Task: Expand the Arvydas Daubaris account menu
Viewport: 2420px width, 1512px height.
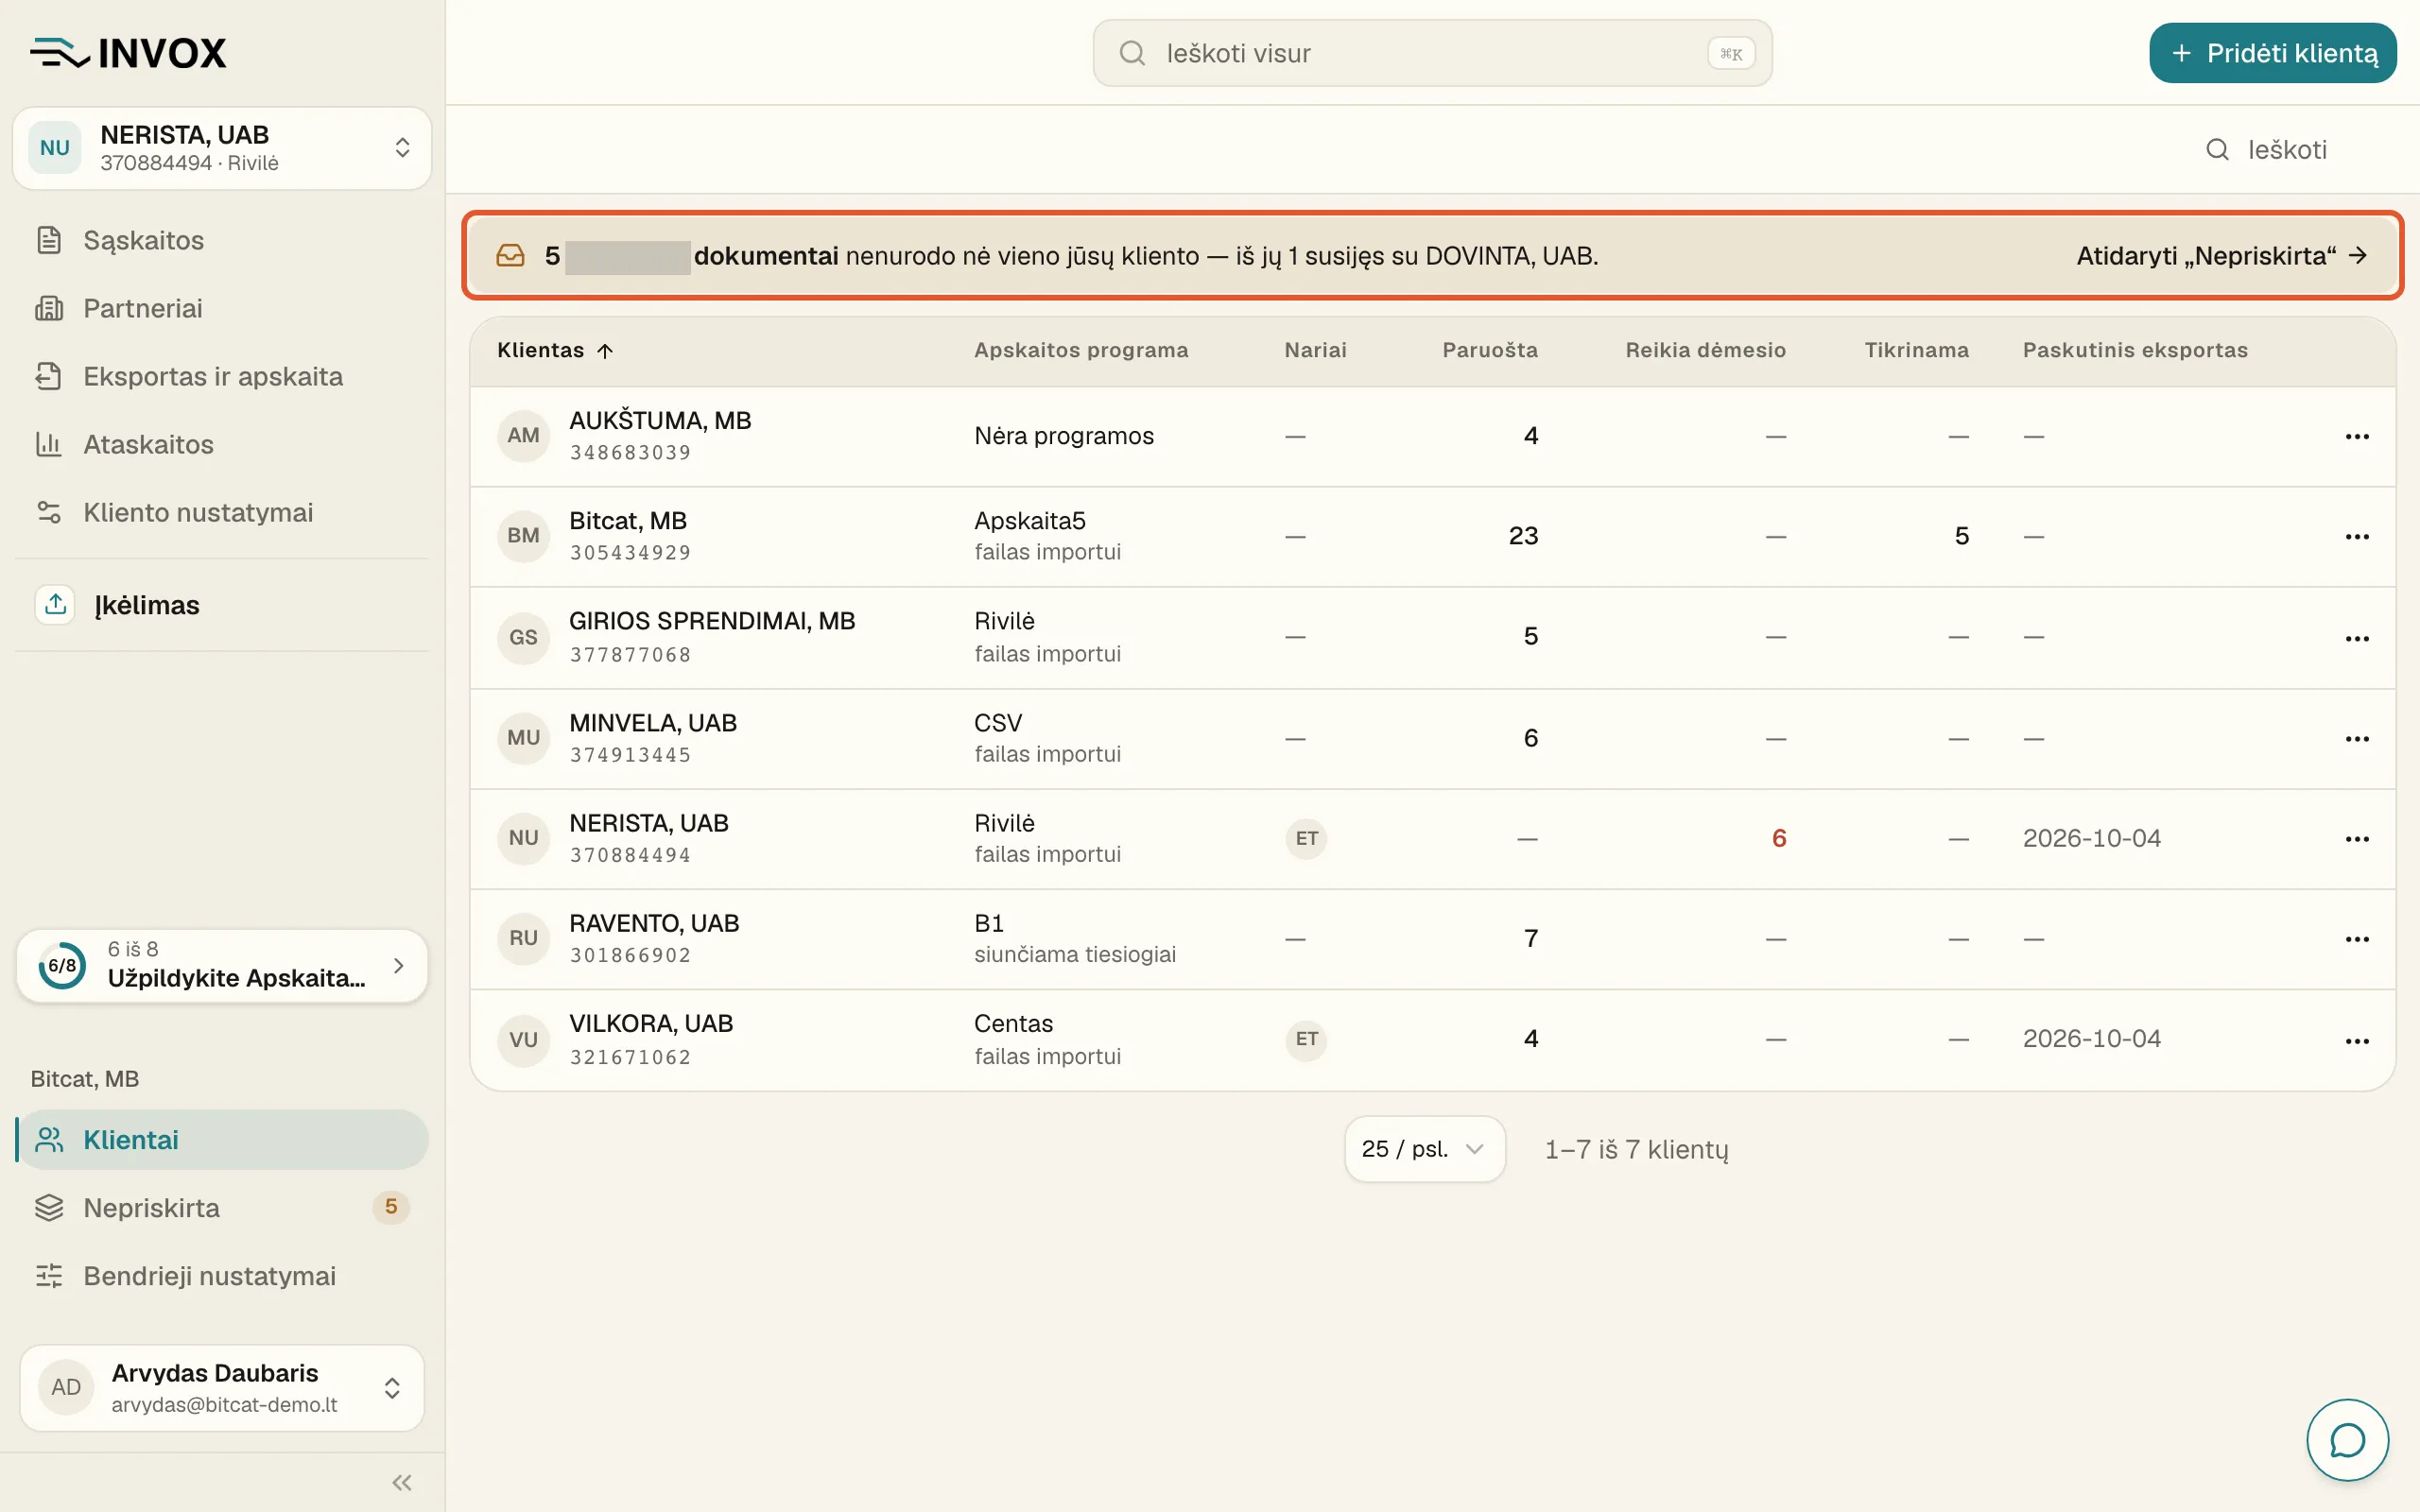Action: coord(222,1387)
